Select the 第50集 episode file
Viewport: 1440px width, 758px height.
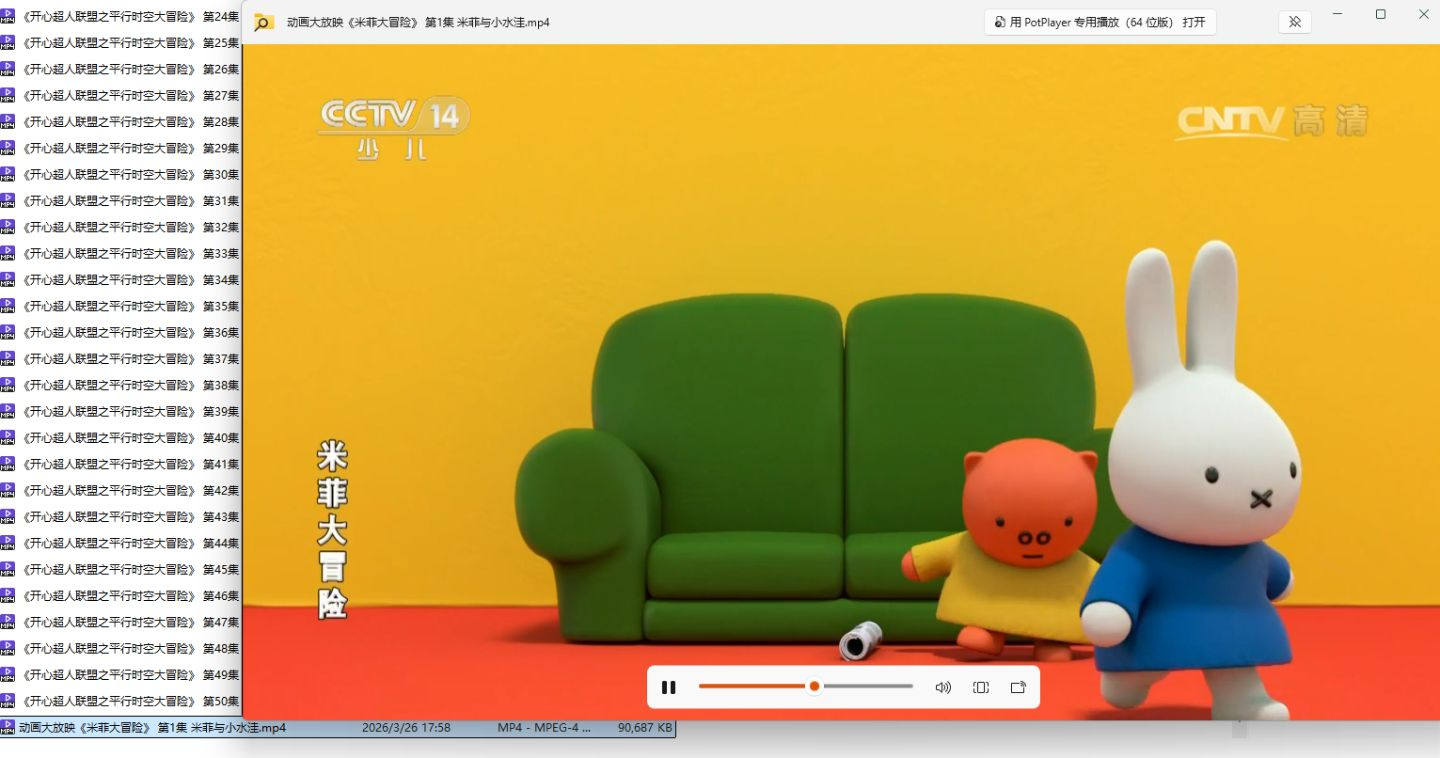pyautogui.click(x=120, y=701)
